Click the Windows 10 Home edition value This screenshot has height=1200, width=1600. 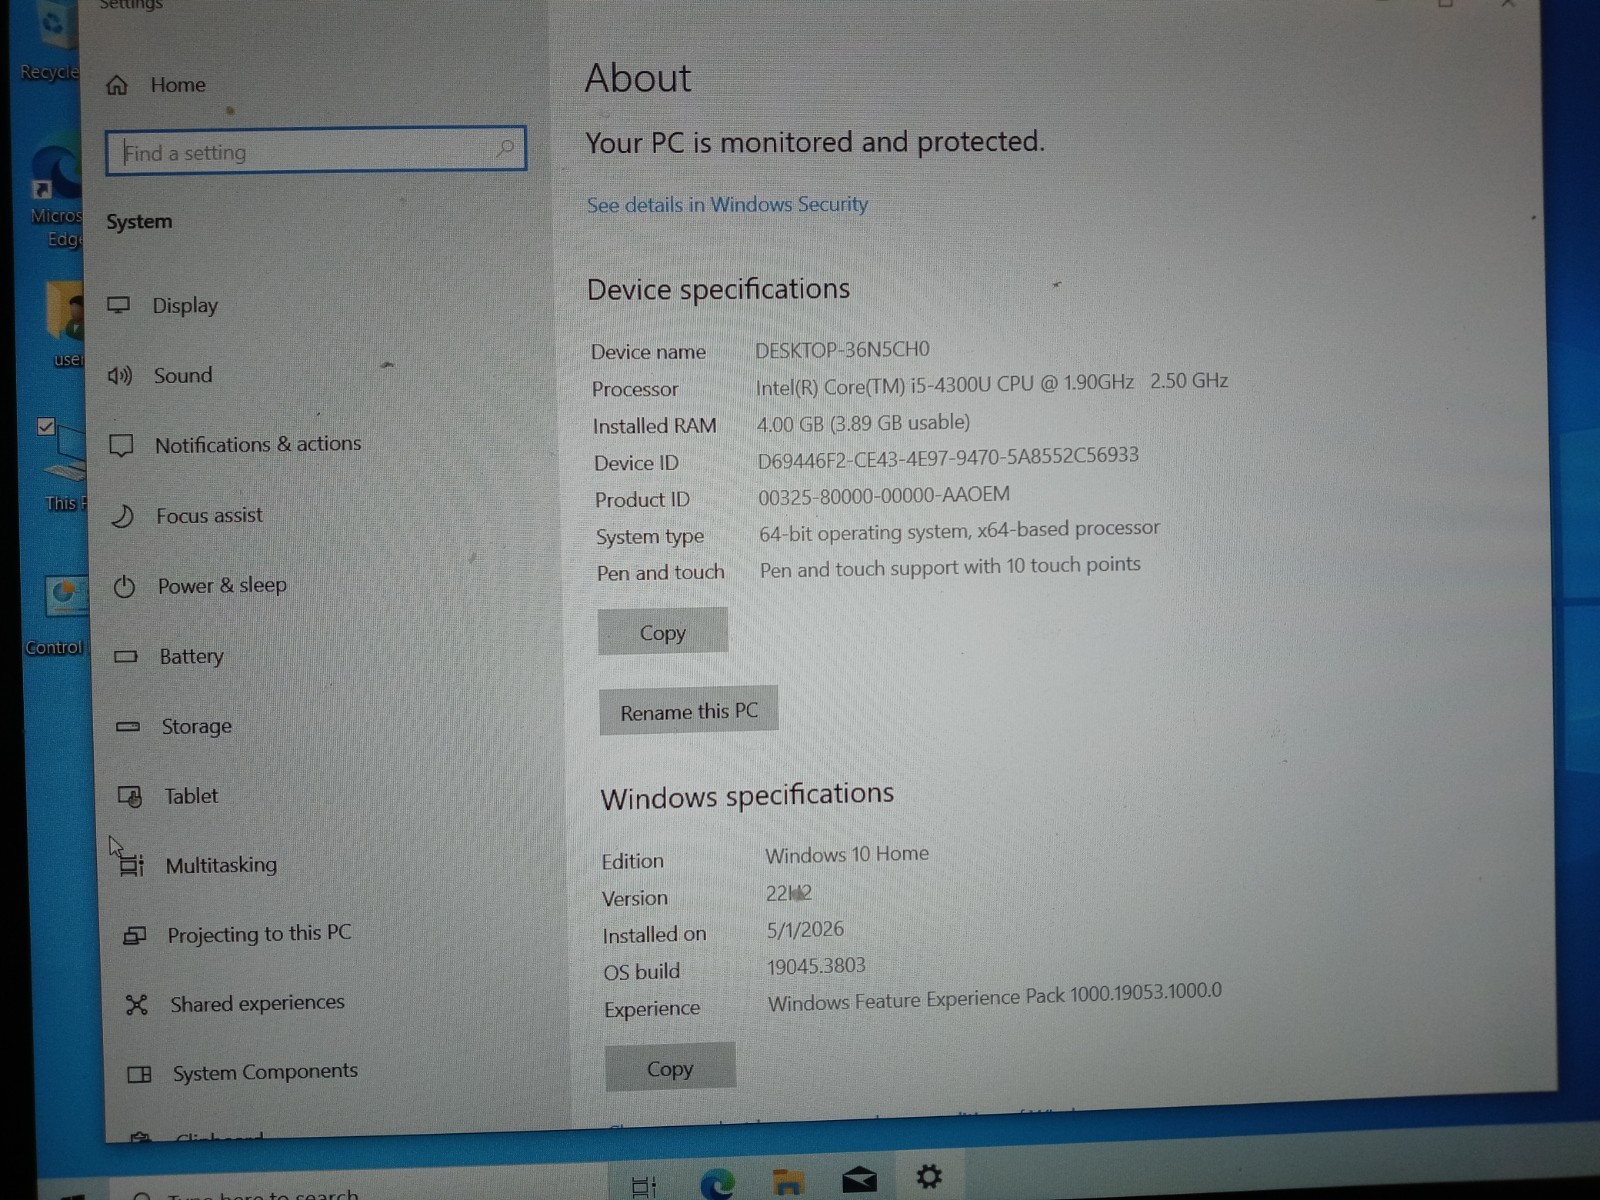tap(847, 854)
